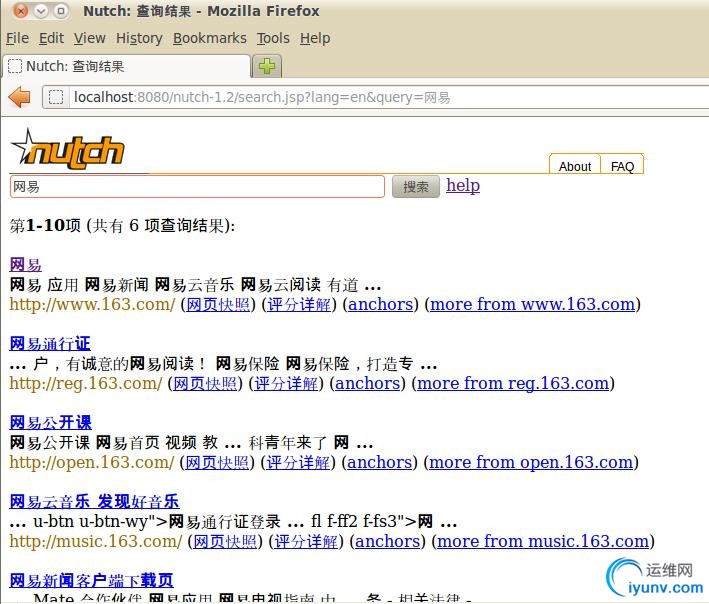Click the http://www.163.com/ URL text
709x604 pixels.
tap(92, 305)
